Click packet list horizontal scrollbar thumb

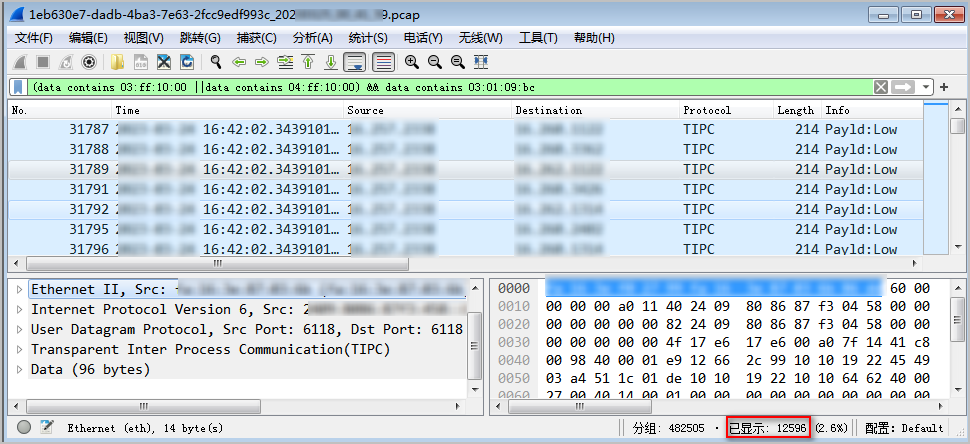click(x=217, y=263)
